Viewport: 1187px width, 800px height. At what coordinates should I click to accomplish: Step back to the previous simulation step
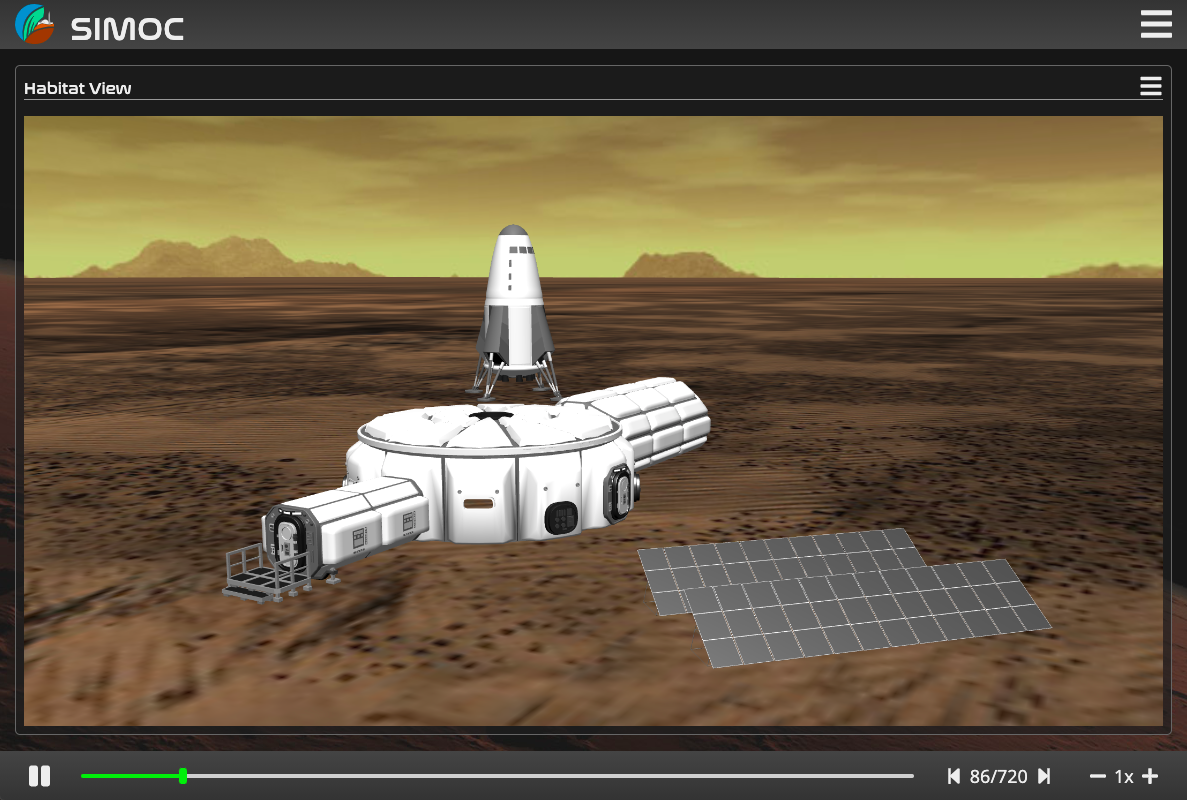point(954,776)
